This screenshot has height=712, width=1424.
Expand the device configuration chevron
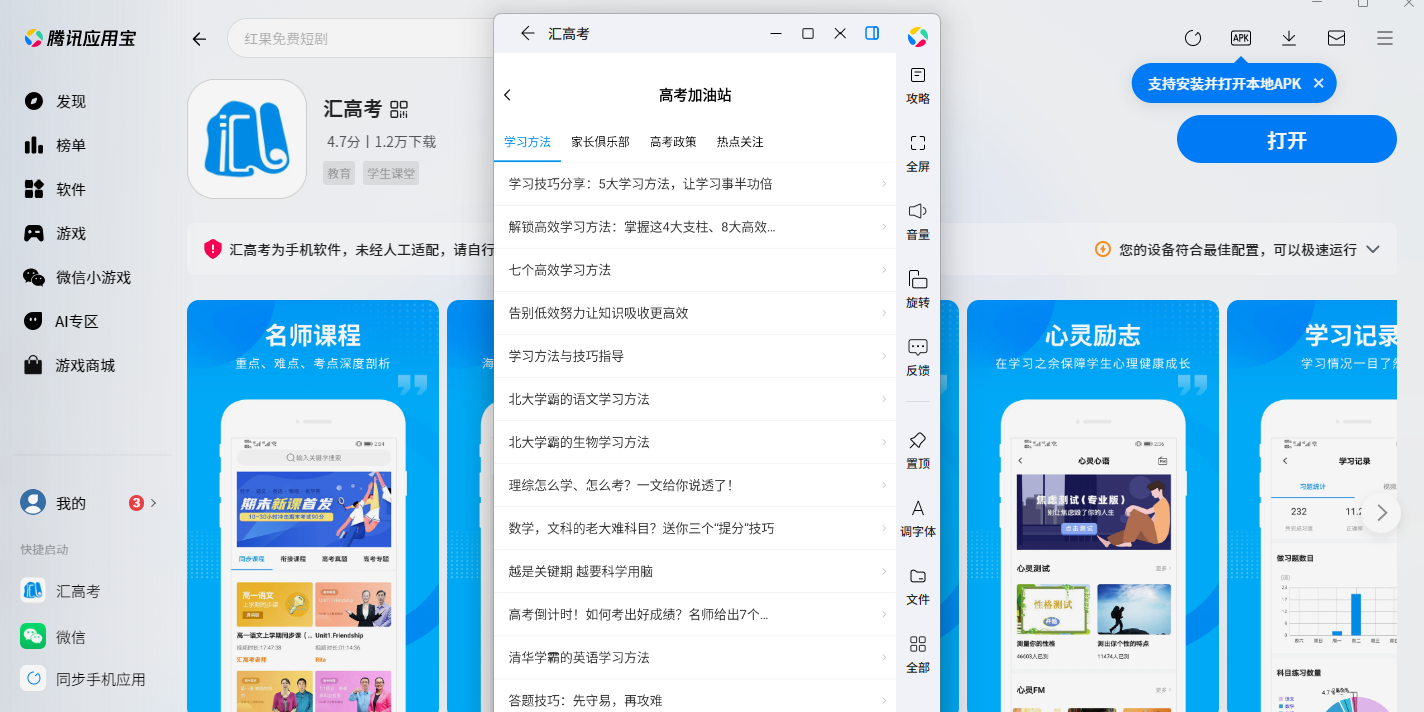click(1373, 249)
